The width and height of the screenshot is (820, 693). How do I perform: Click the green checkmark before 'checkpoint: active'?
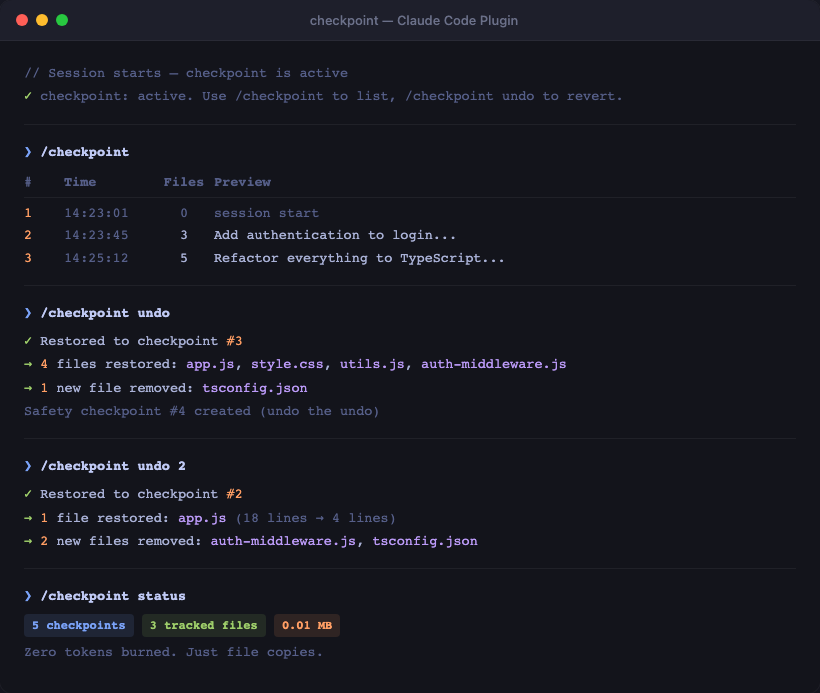28,96
